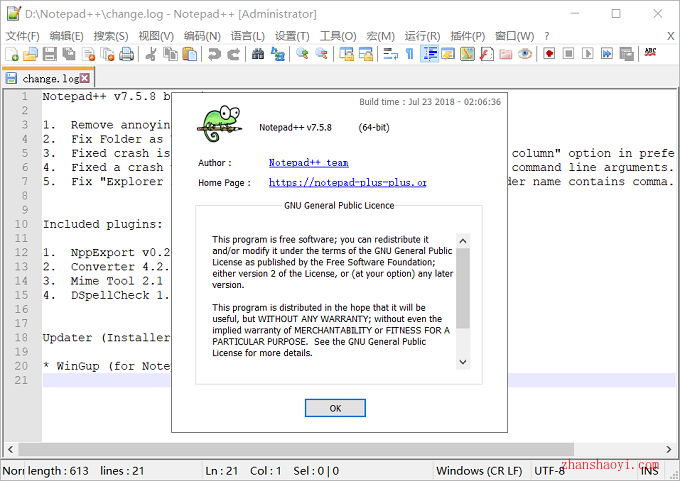Start macro recording with red dot
680x481 pixels.
point(549,54)
